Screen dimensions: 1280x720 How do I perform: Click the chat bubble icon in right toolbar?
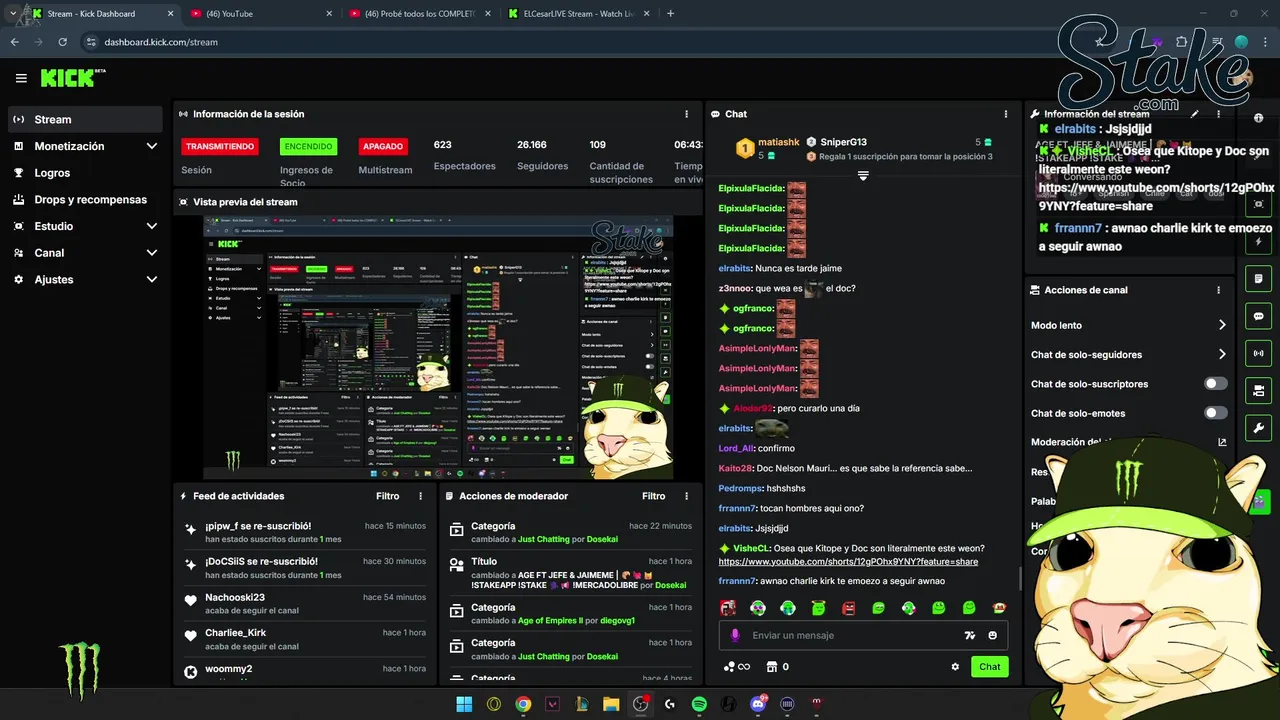click(x=1259, y=316)
